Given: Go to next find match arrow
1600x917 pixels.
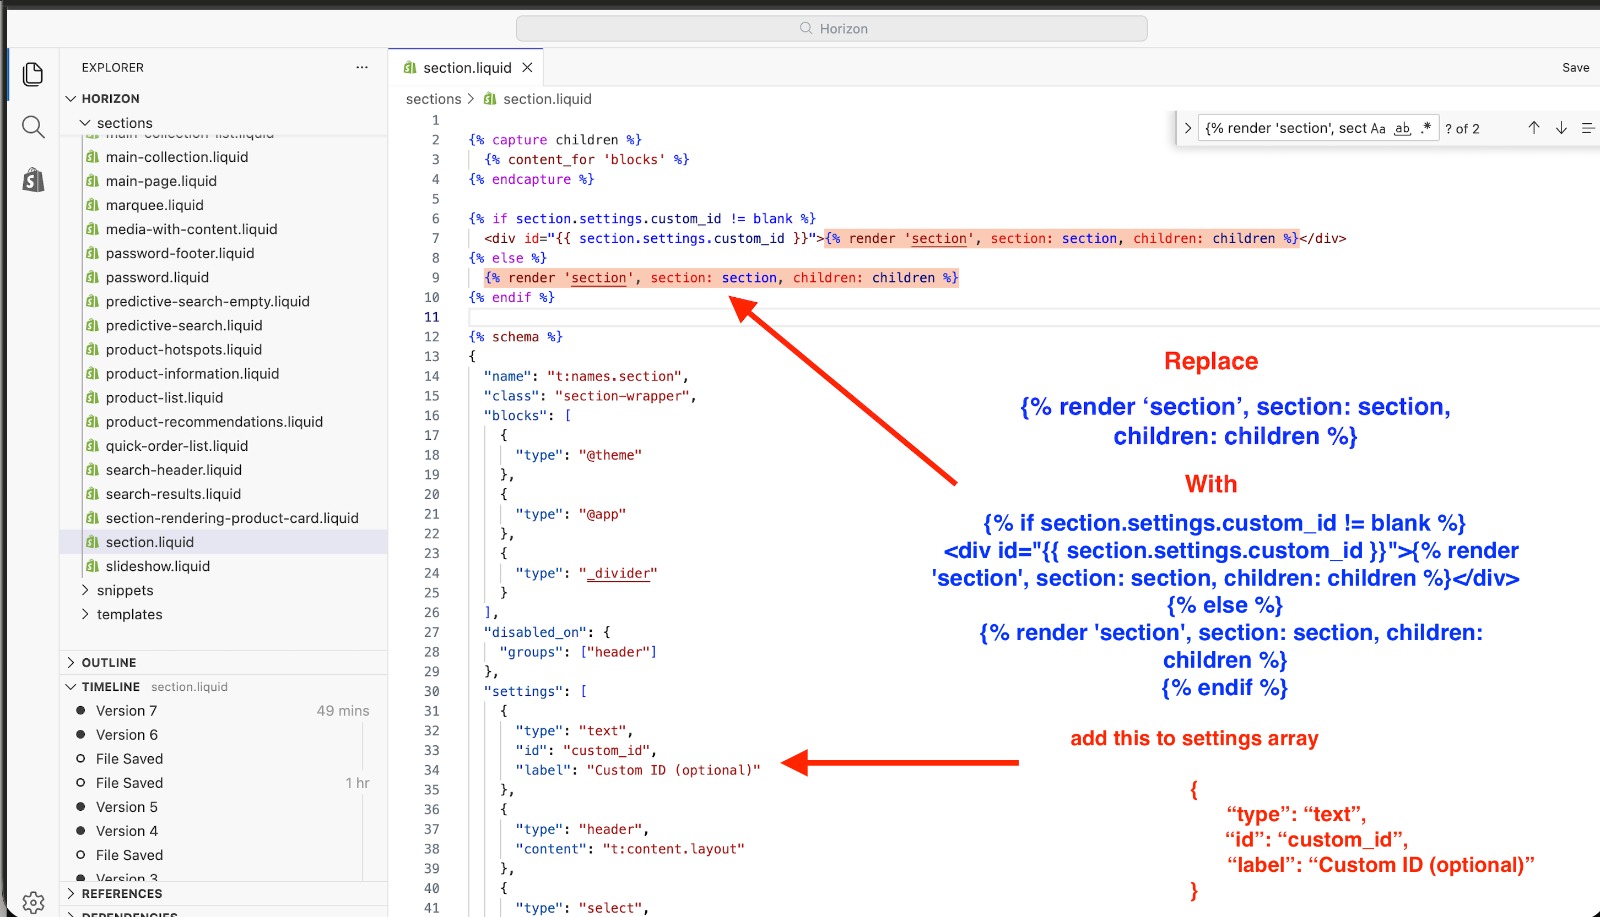Looking at the screenshot, I should tap(1561, 128).
